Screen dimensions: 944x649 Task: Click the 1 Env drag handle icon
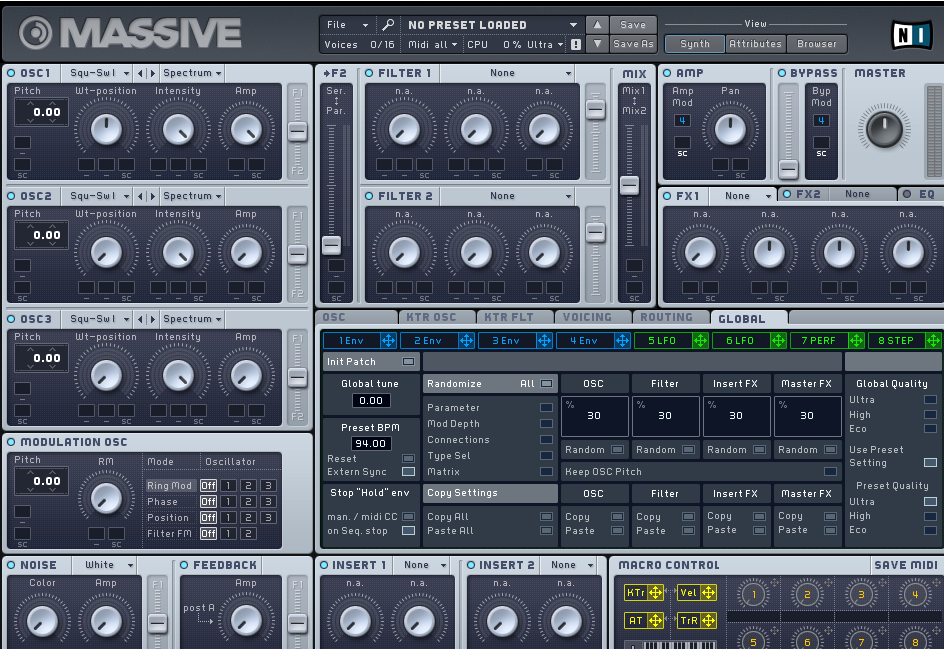[388, 341]
